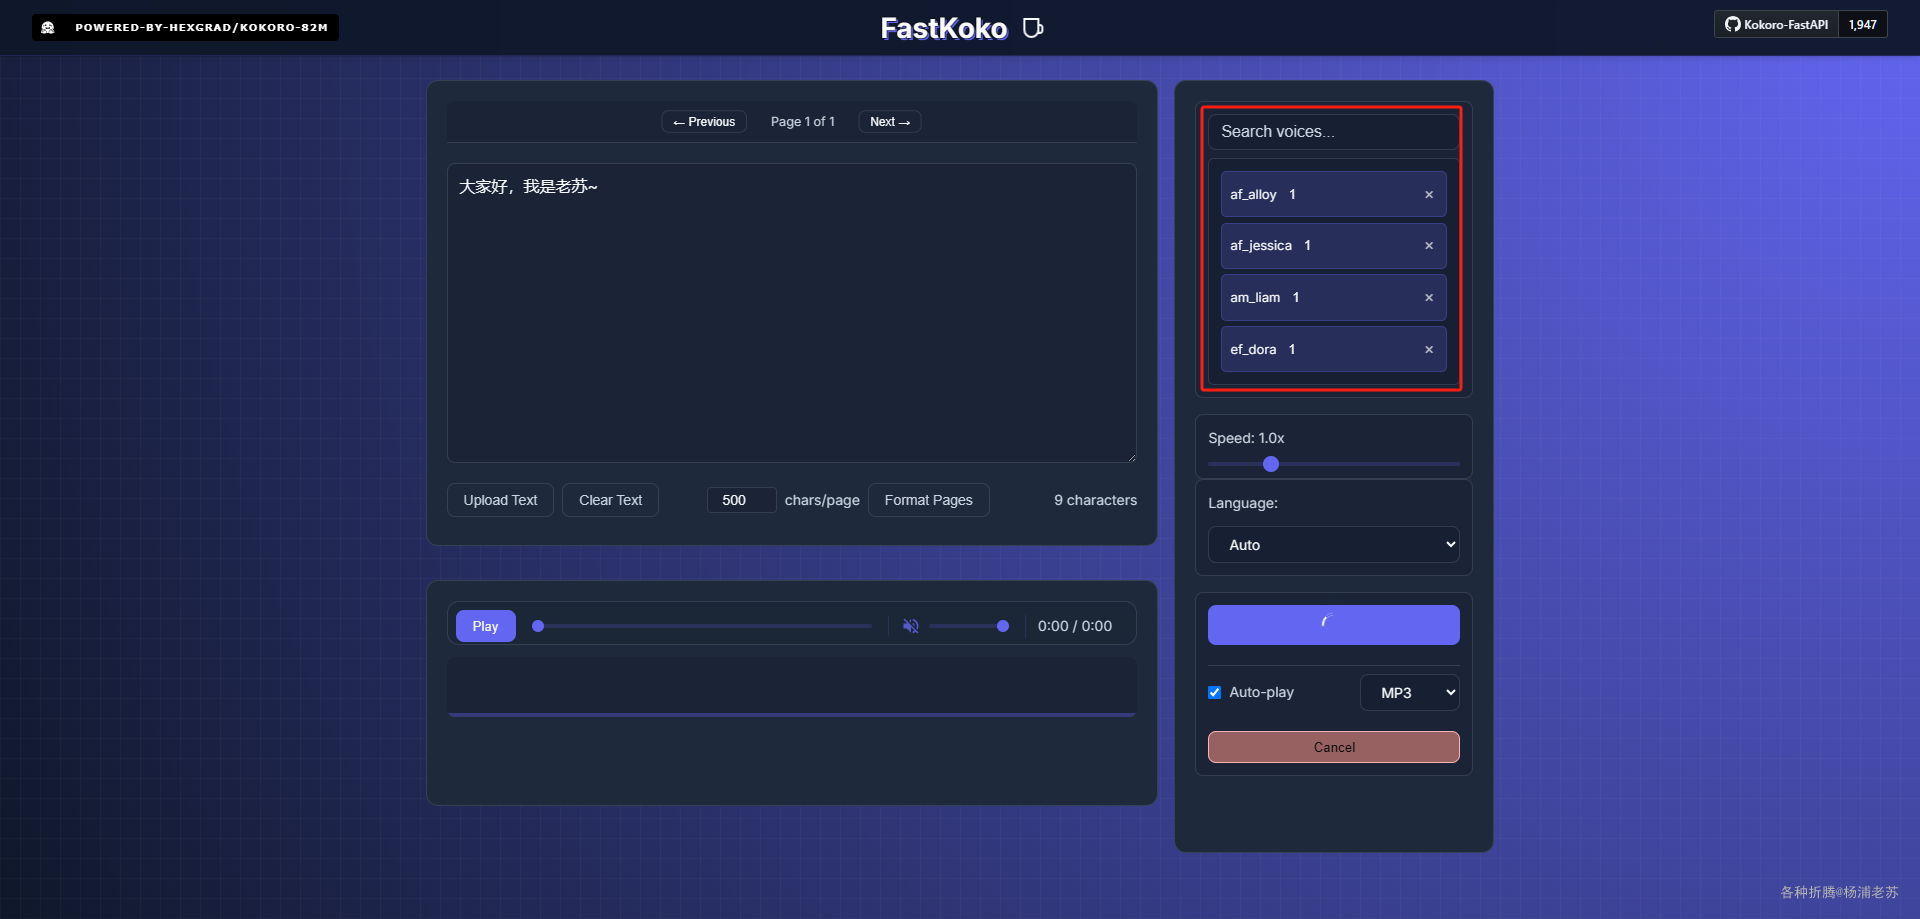
Task: Focus the Search voices field
Action: click(x=1334, y=132)
